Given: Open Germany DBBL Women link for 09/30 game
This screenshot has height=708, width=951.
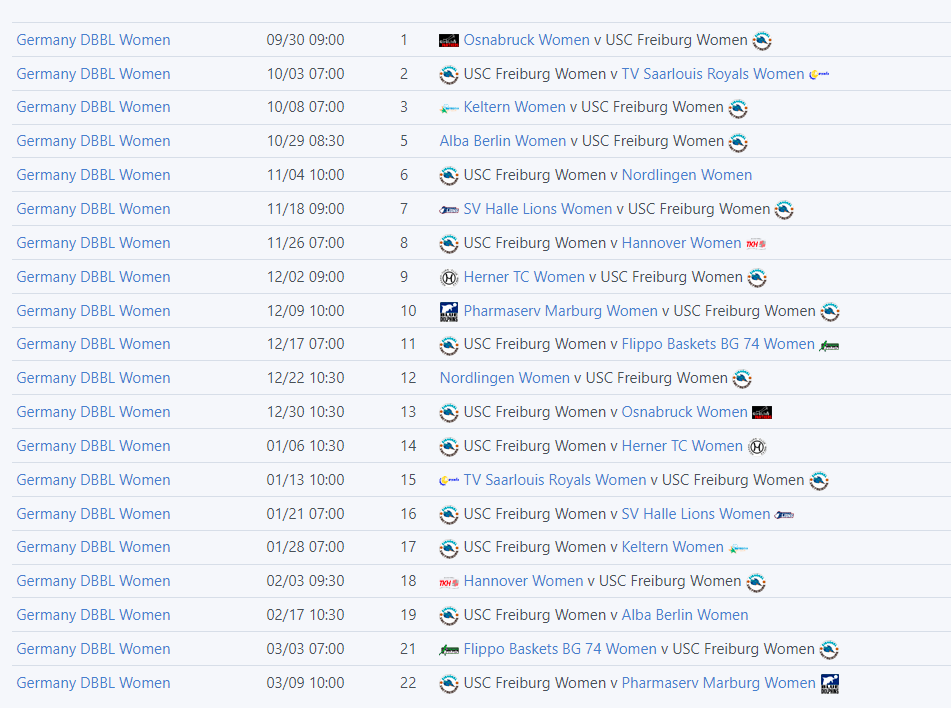Looking at the screenshot, I should click(93, 40).
